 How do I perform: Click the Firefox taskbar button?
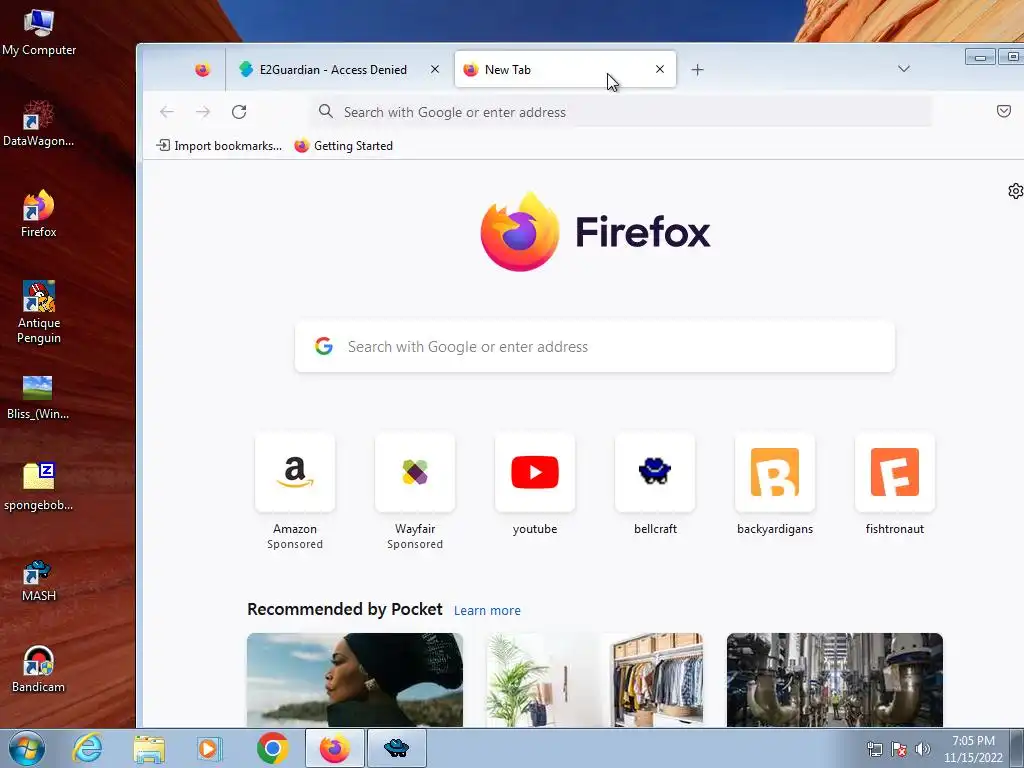pos(334,748)
